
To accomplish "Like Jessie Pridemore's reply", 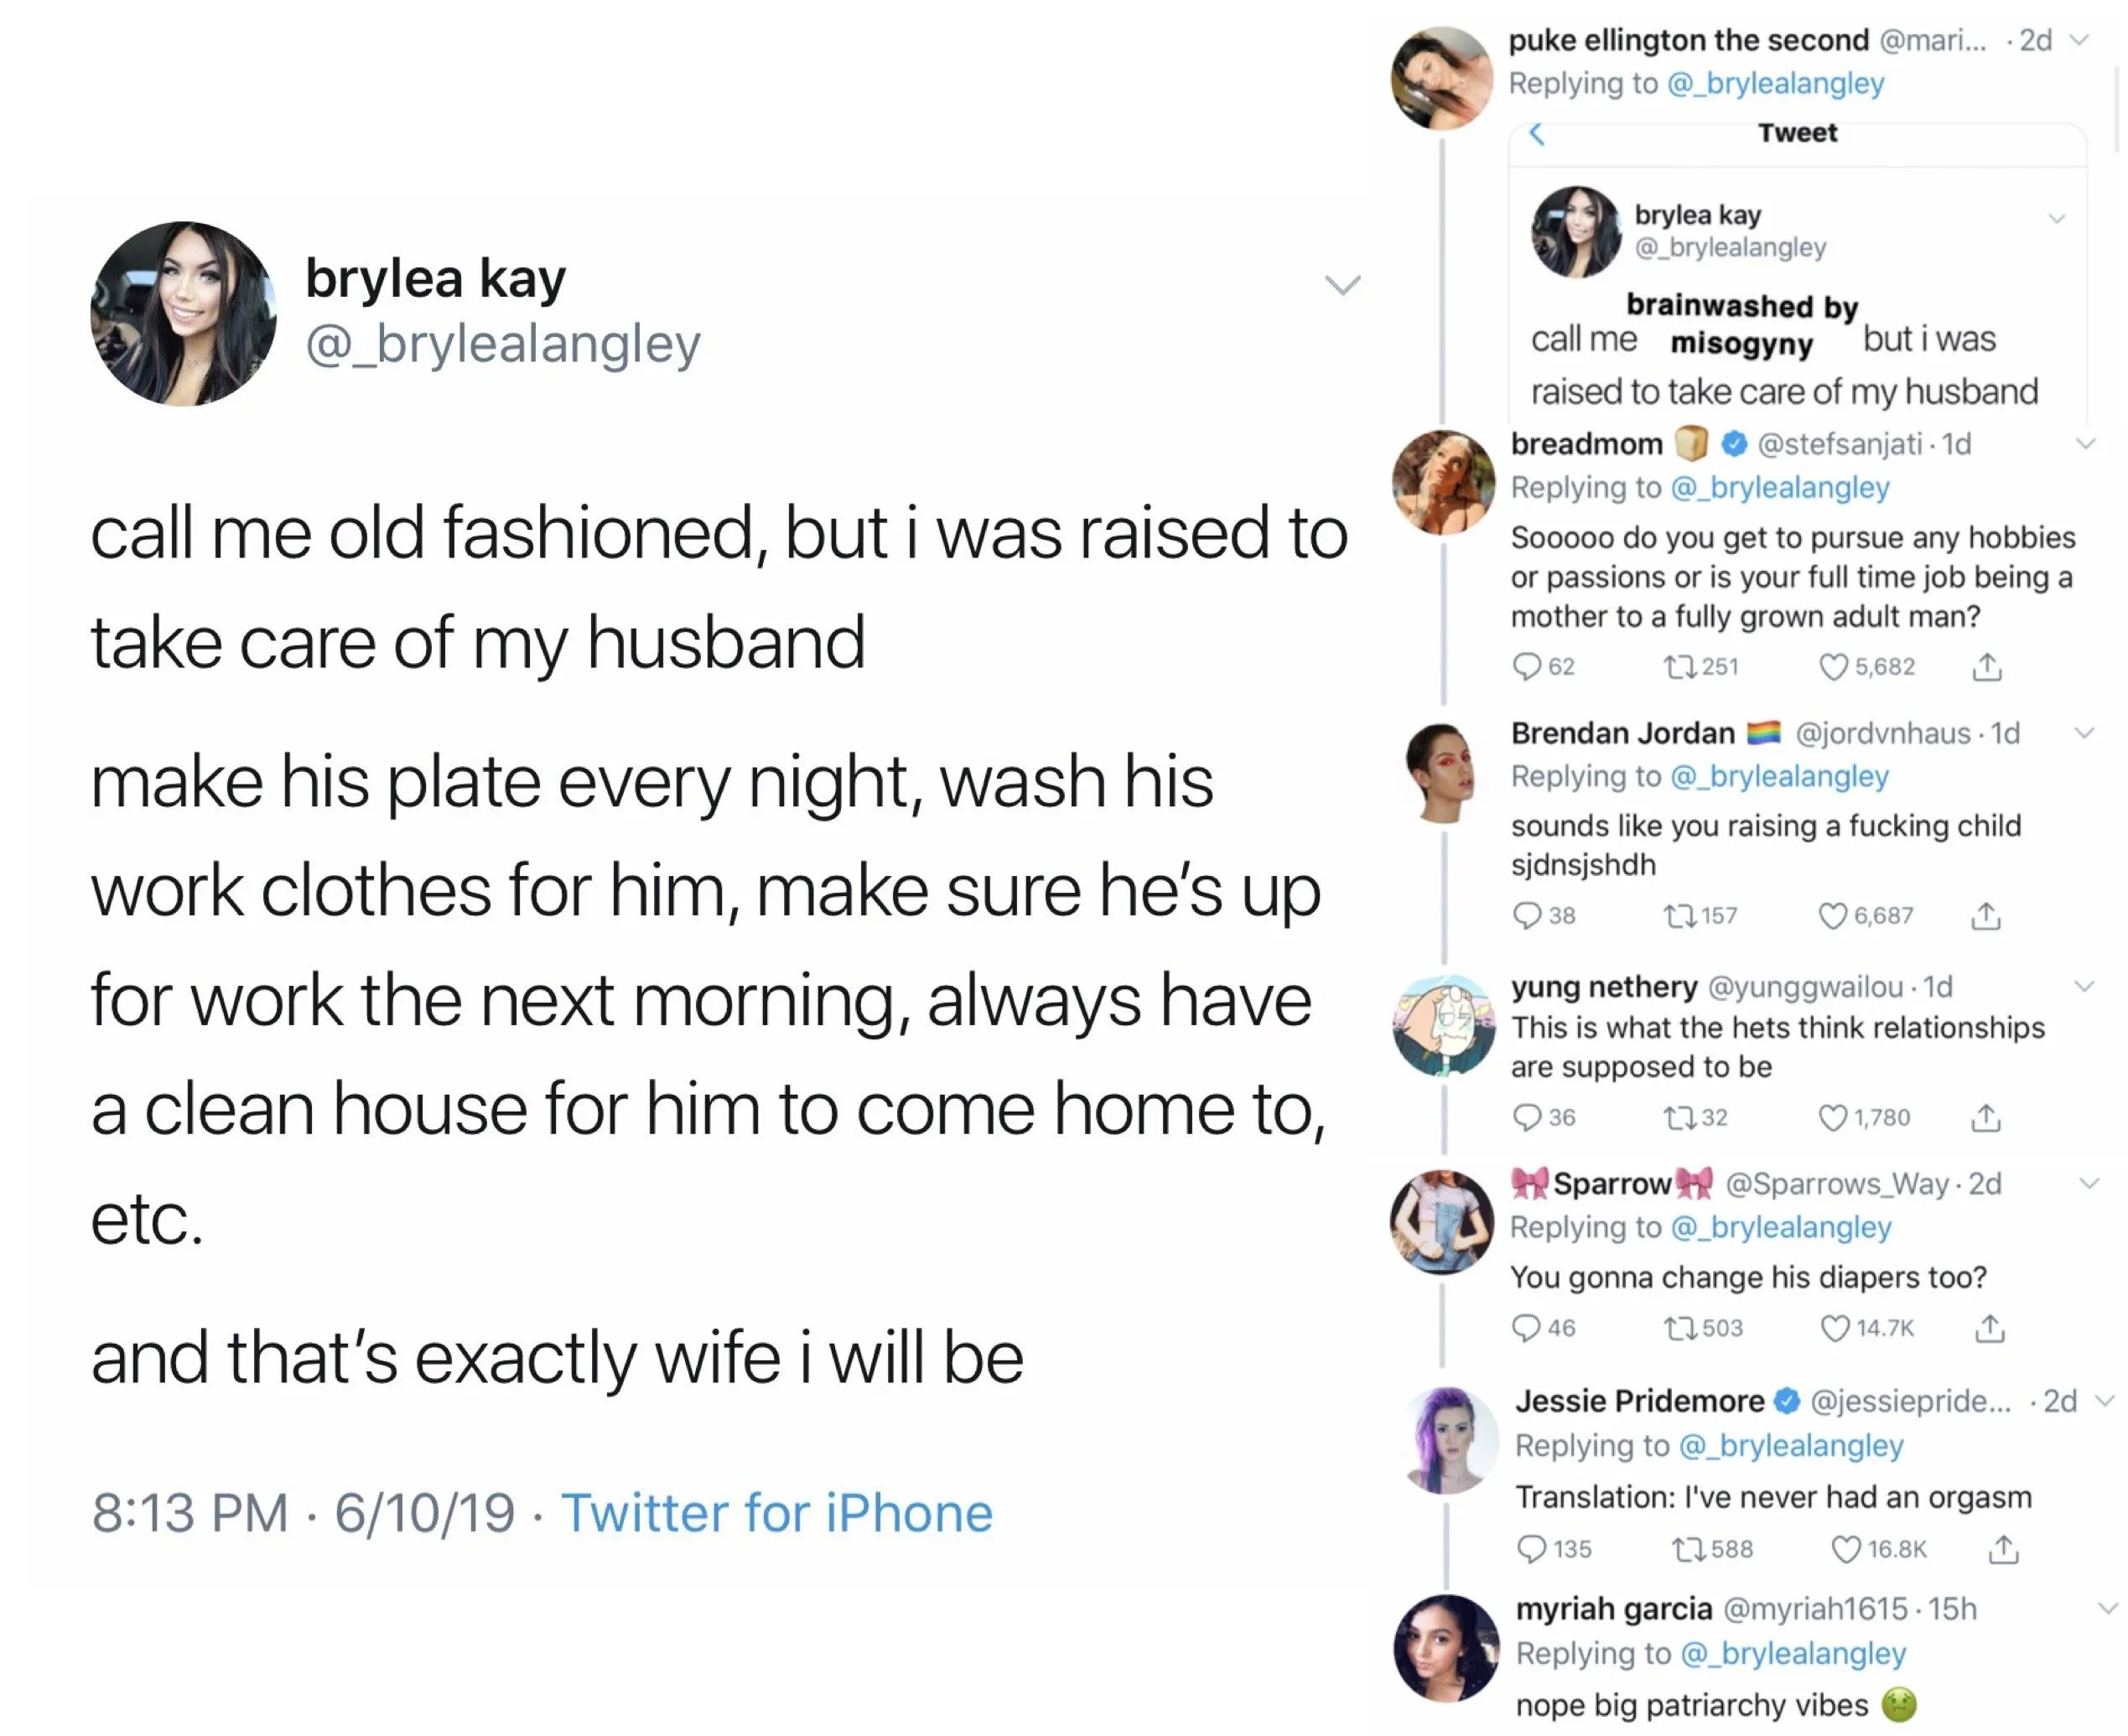I will (x=1846, y=1549).
